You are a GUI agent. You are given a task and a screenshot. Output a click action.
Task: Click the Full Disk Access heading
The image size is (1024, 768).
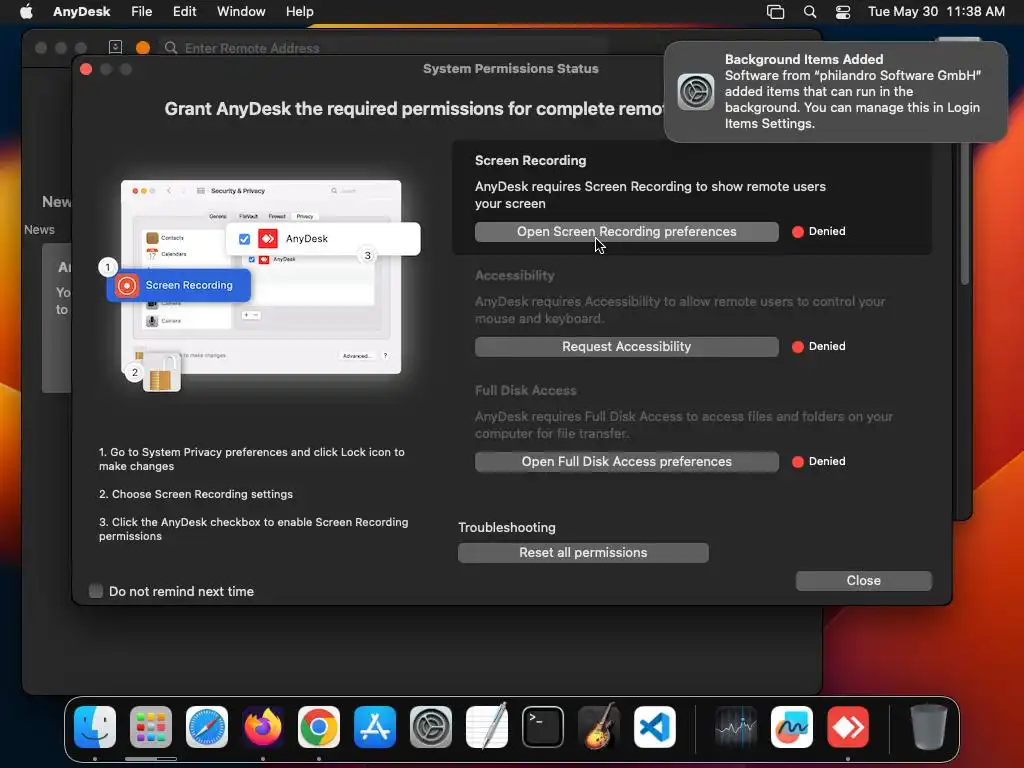coord(526,391)
